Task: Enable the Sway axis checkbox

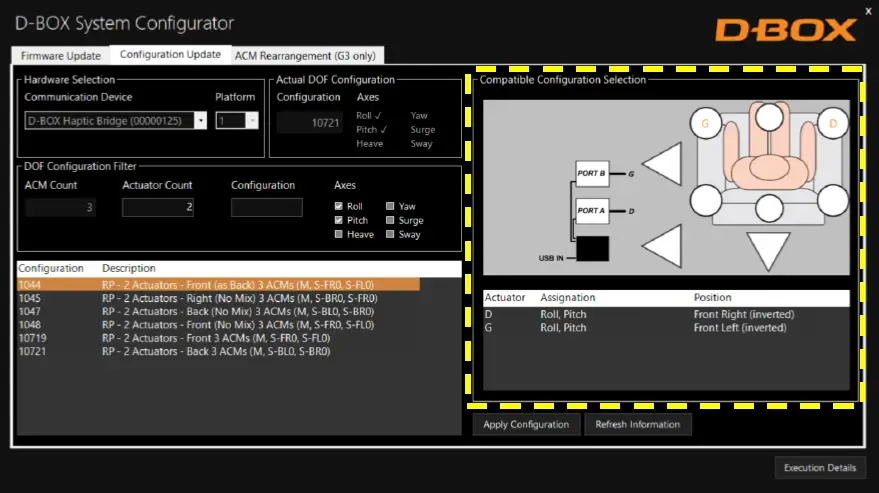Action: click(390, 234)
